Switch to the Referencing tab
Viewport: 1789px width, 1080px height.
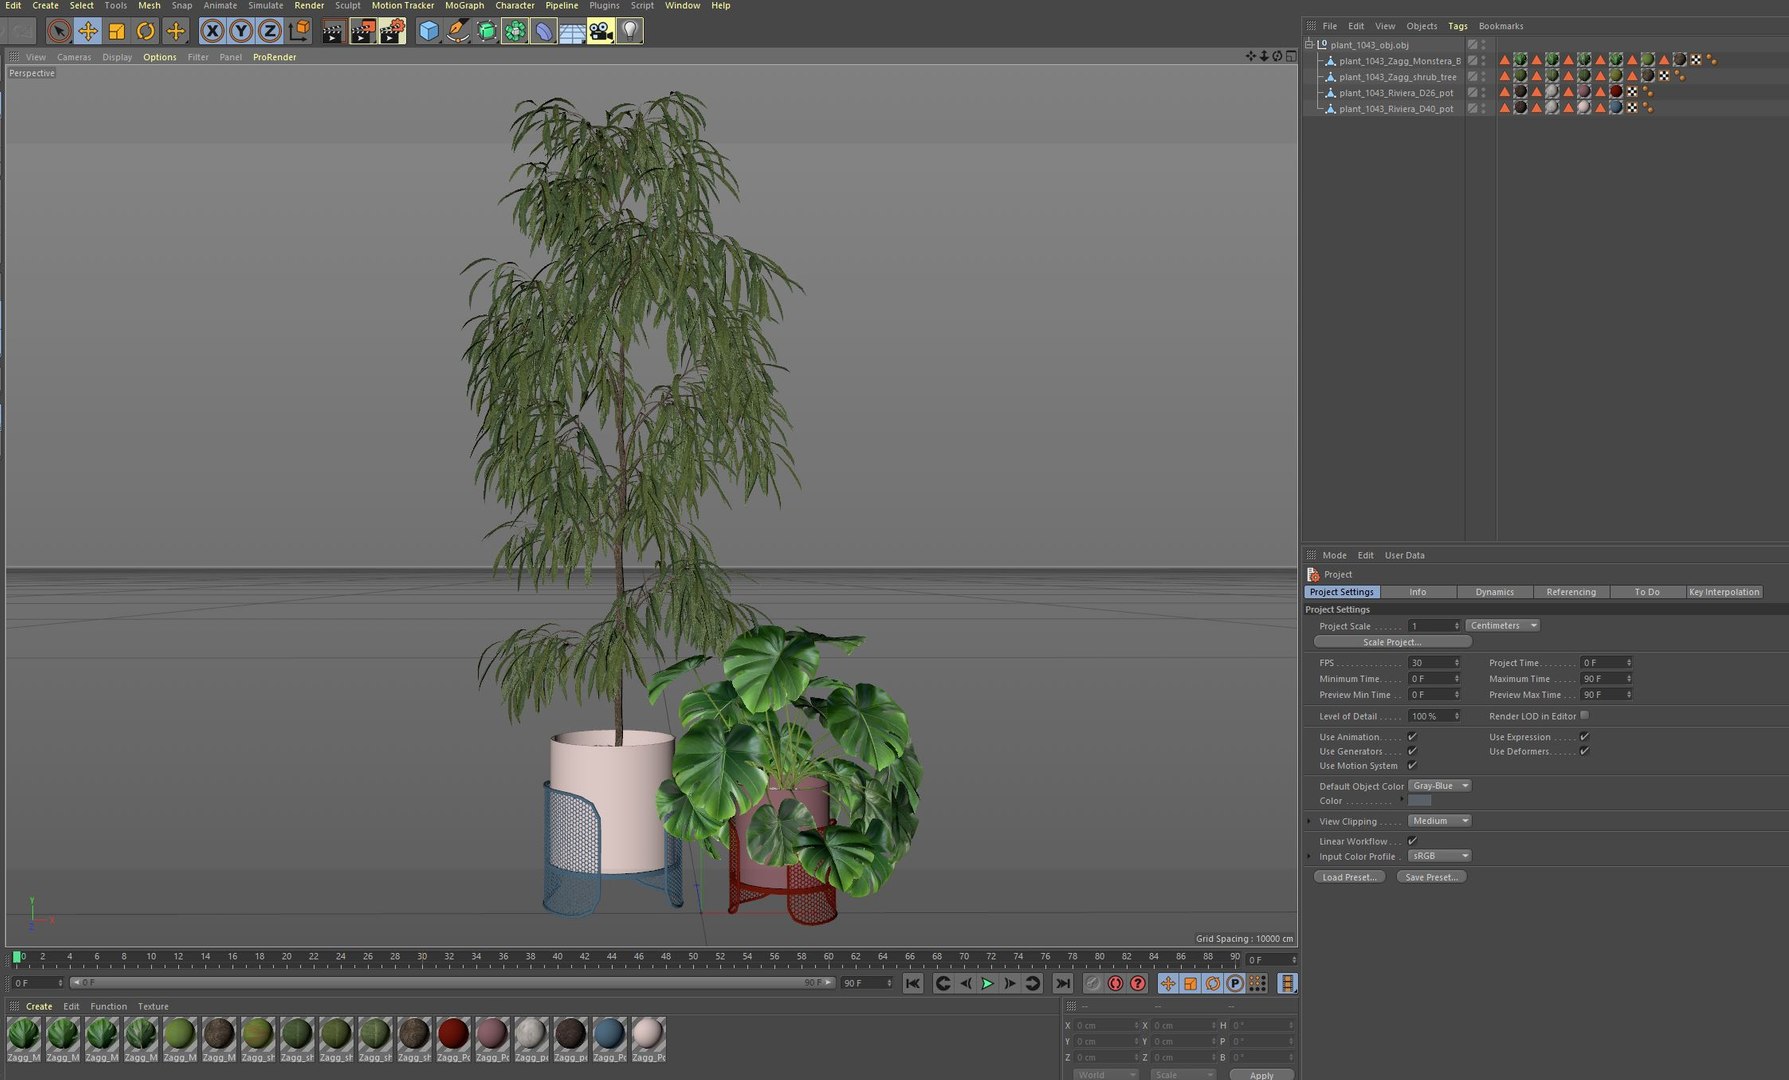(x=1571, y=592)
